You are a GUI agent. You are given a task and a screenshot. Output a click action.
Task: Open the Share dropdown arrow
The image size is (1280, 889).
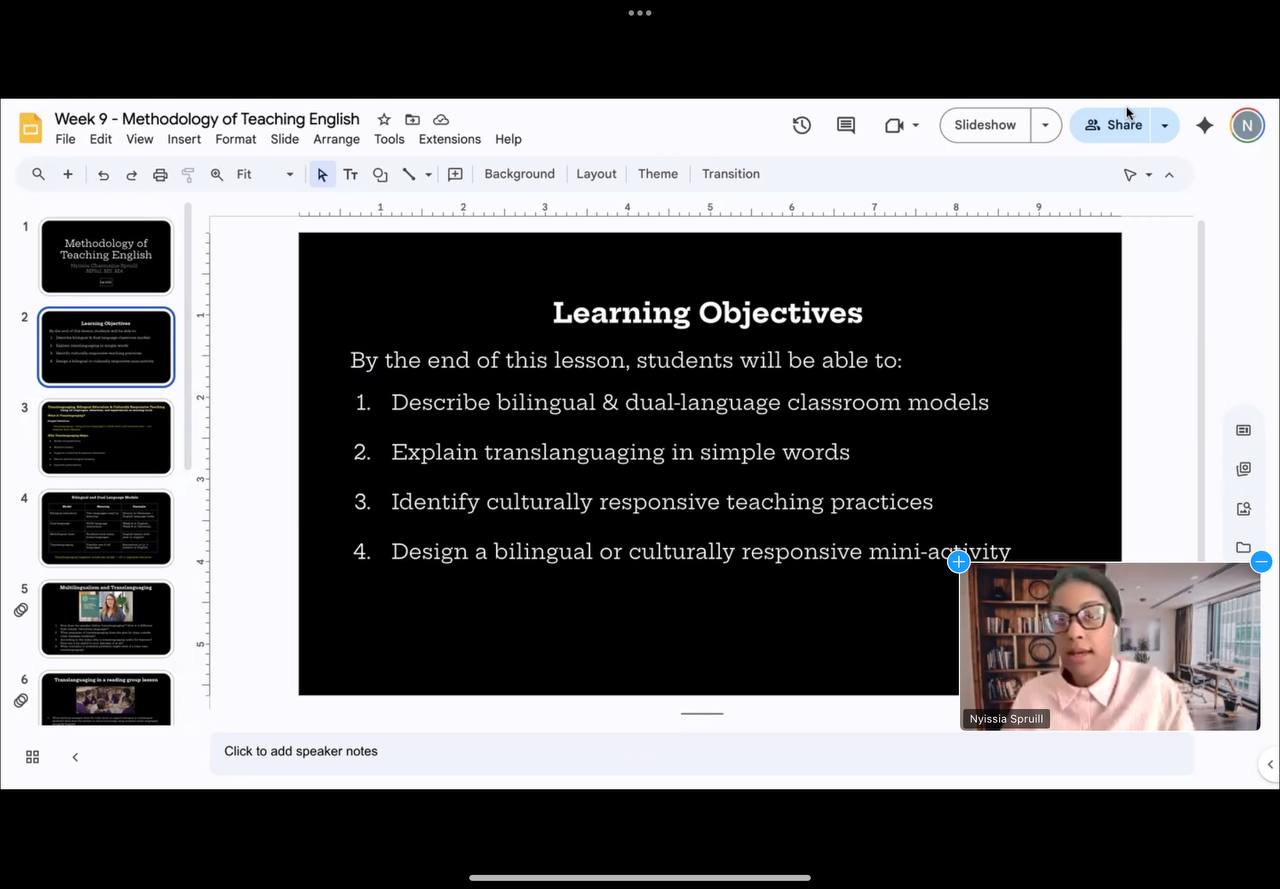pyautogui.click(x=1164, y=125)
